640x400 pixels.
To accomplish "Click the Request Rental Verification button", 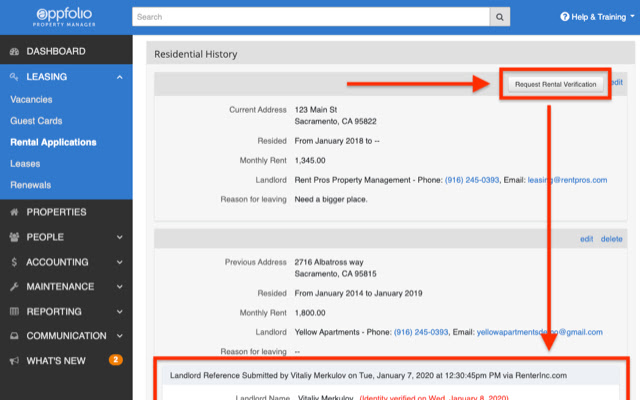I will tap(556, 84).
